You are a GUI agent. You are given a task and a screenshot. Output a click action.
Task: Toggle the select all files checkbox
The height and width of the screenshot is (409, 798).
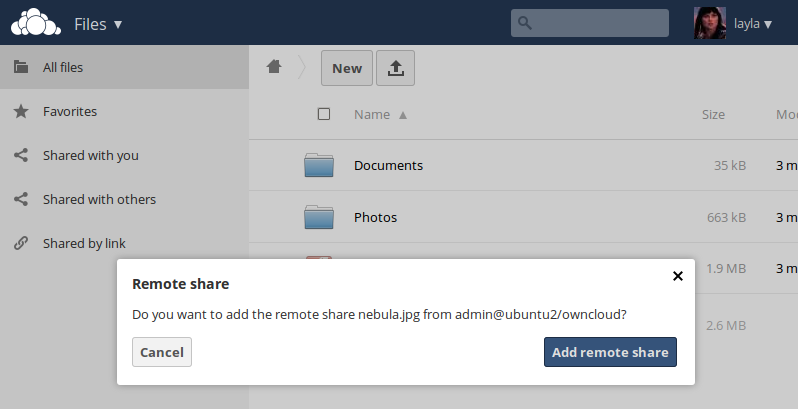click(x=324, y=114)
